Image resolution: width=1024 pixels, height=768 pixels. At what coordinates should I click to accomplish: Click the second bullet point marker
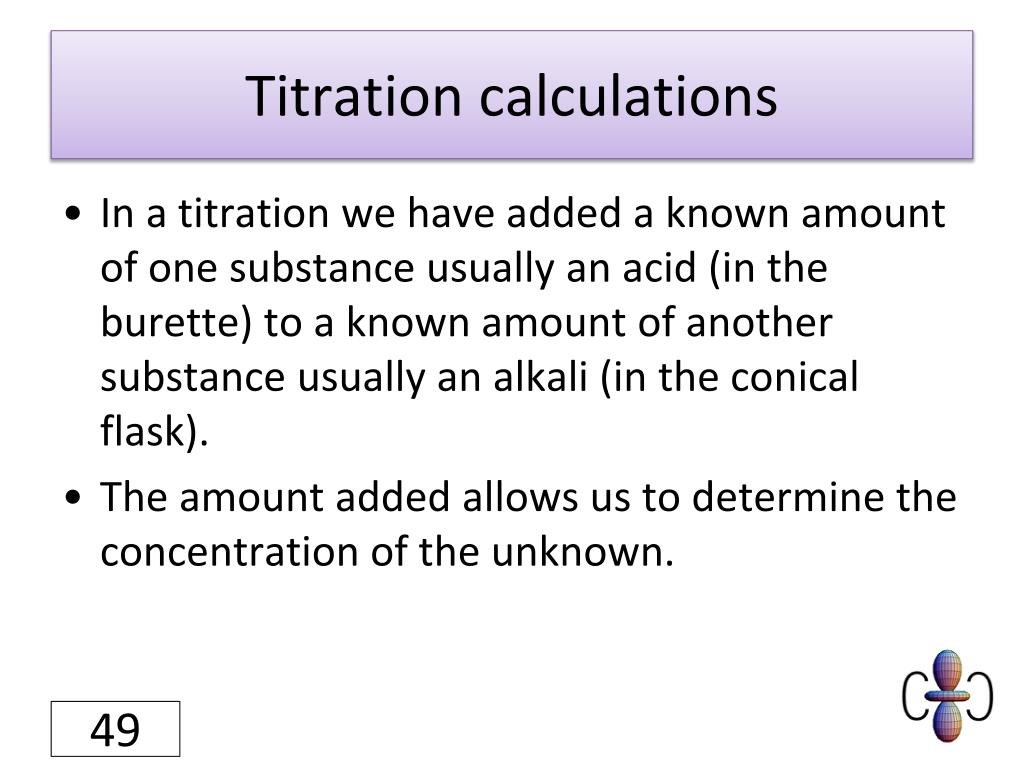[x=74, y=498]
